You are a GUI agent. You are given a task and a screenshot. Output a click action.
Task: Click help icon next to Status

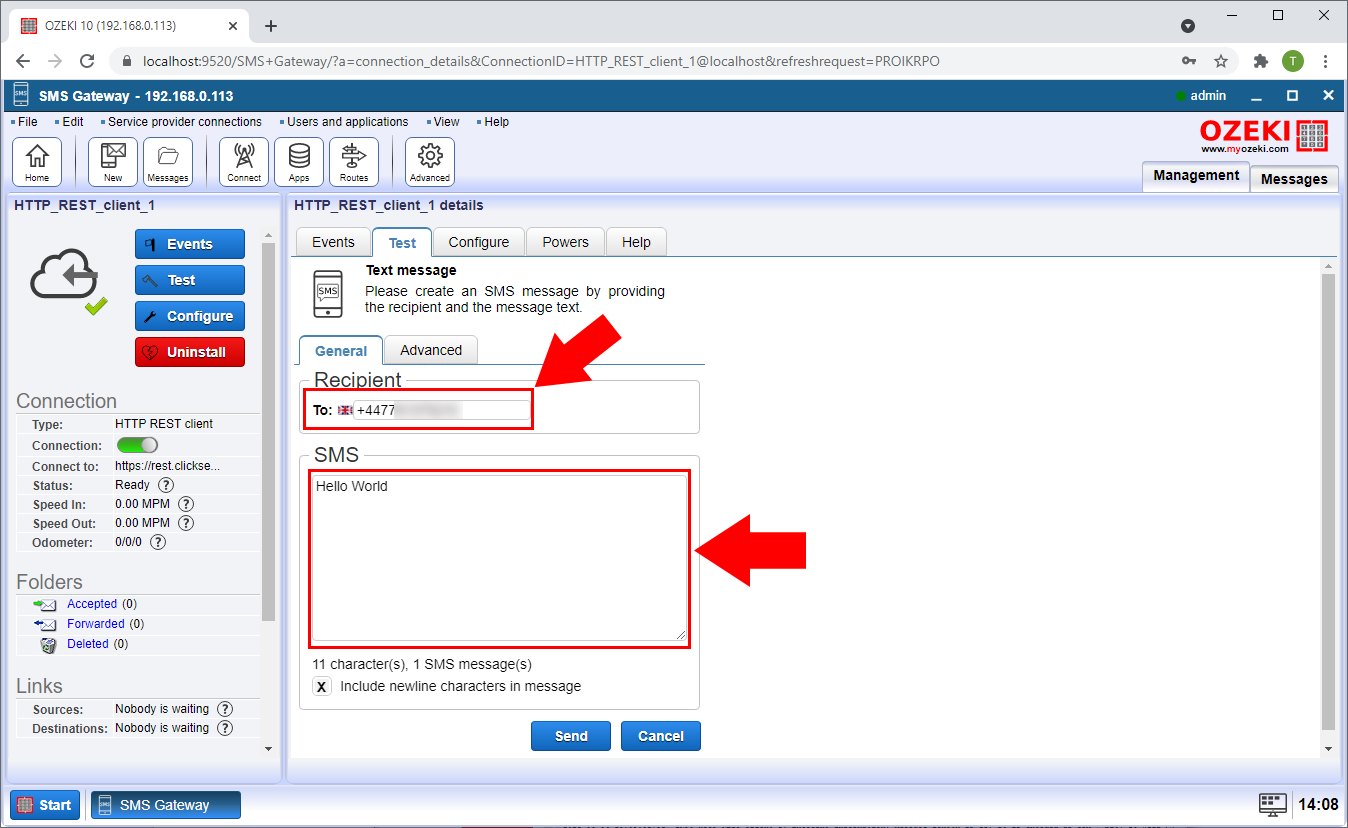click(166, 485)
